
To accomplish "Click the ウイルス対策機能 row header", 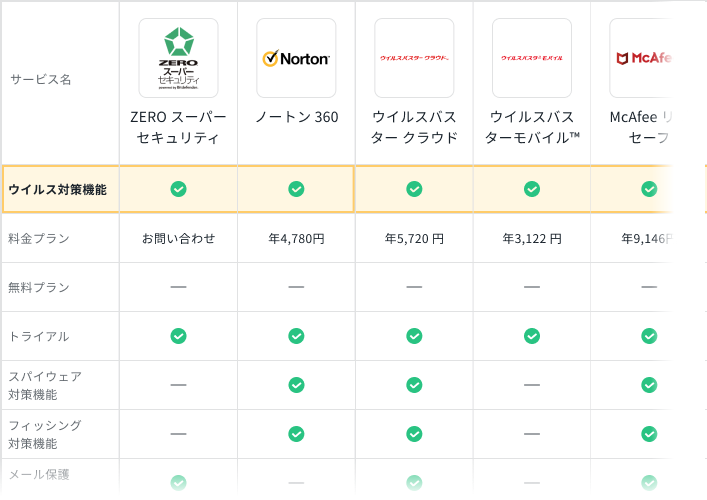I will 57,189.
